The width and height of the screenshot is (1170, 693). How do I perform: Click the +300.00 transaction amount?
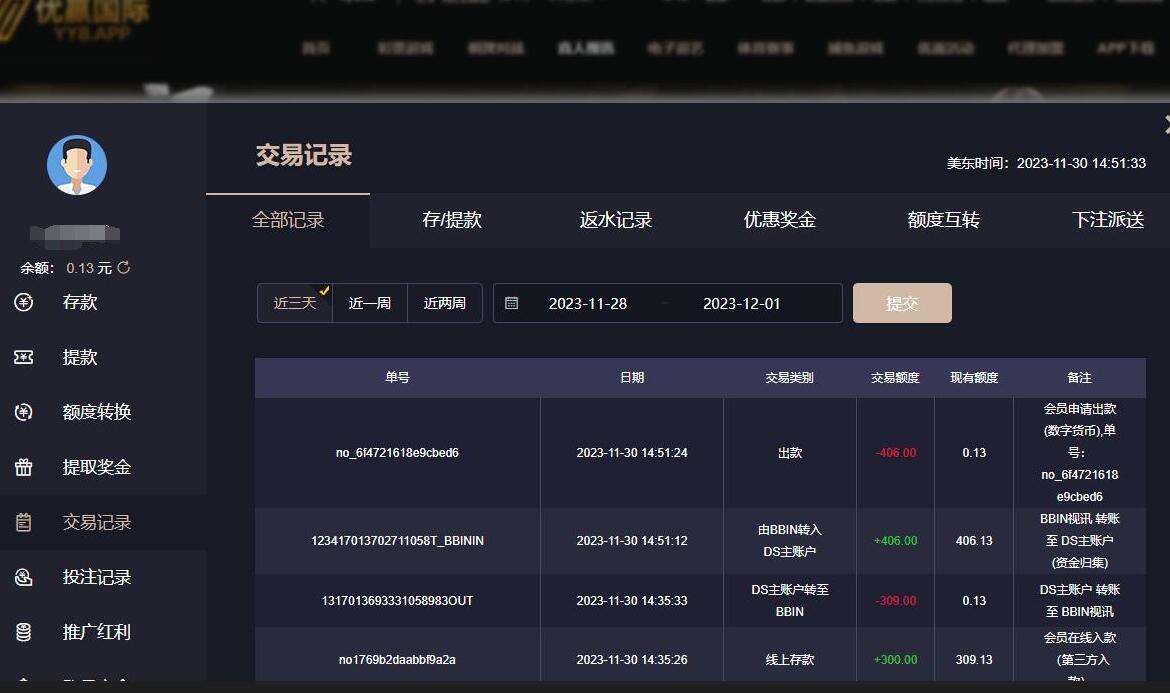click(x=895, y=659)
